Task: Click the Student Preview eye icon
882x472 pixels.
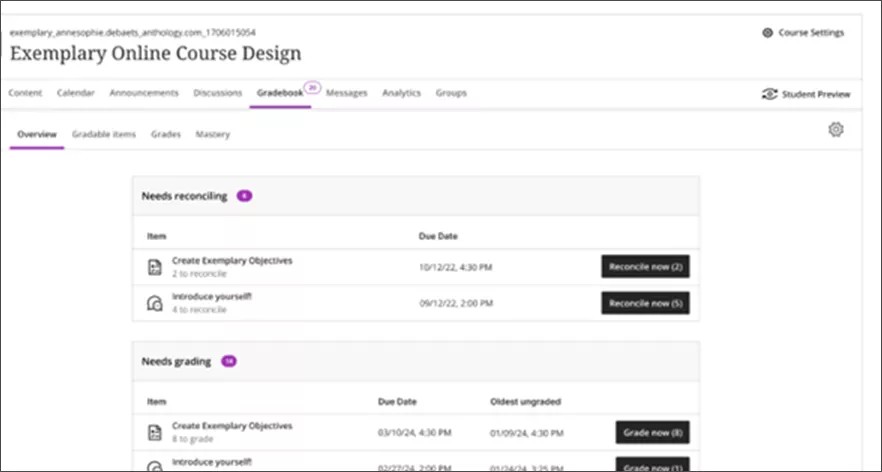Action: tap(769, 94)
